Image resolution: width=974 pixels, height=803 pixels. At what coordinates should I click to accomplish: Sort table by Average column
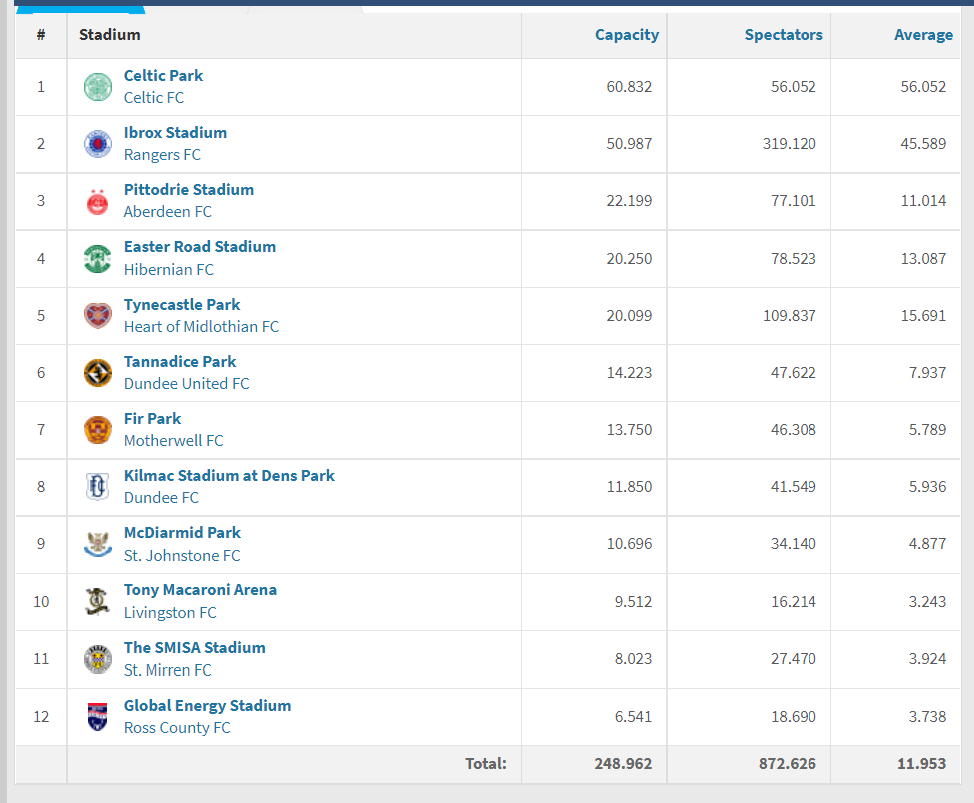tap(922, 35)
